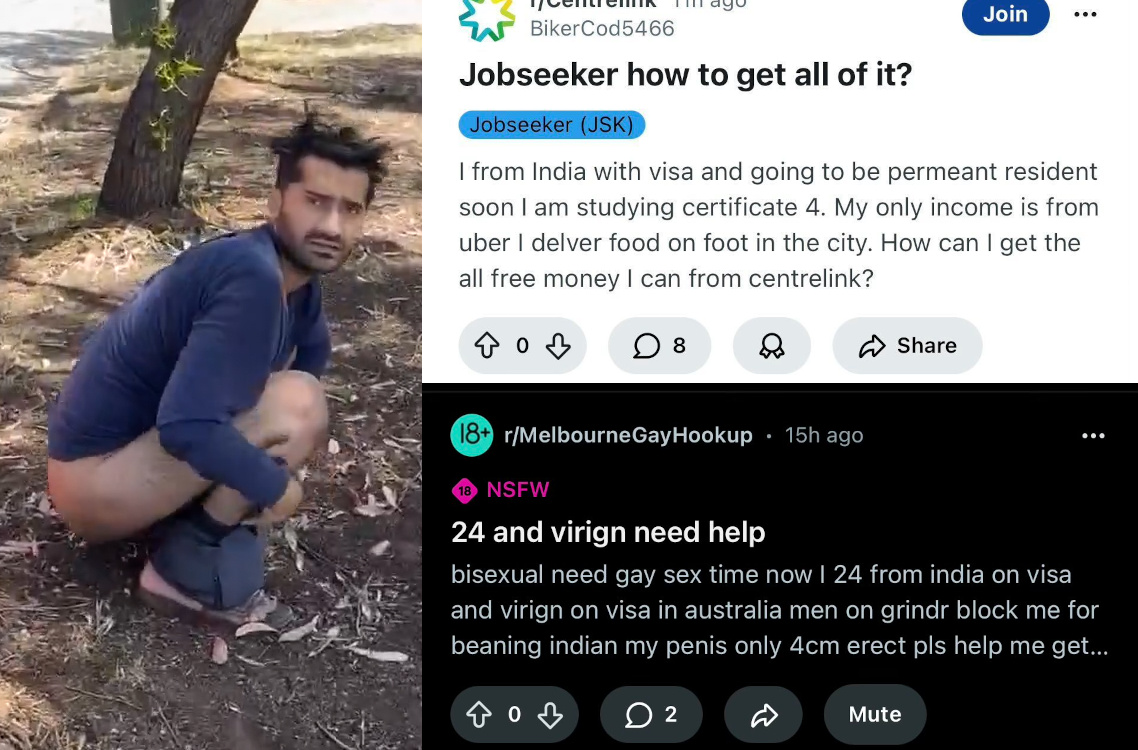Screen dimensions: 1138x750
Task: Share the dark theme post via arrow
Action: (x=764, y=714)
